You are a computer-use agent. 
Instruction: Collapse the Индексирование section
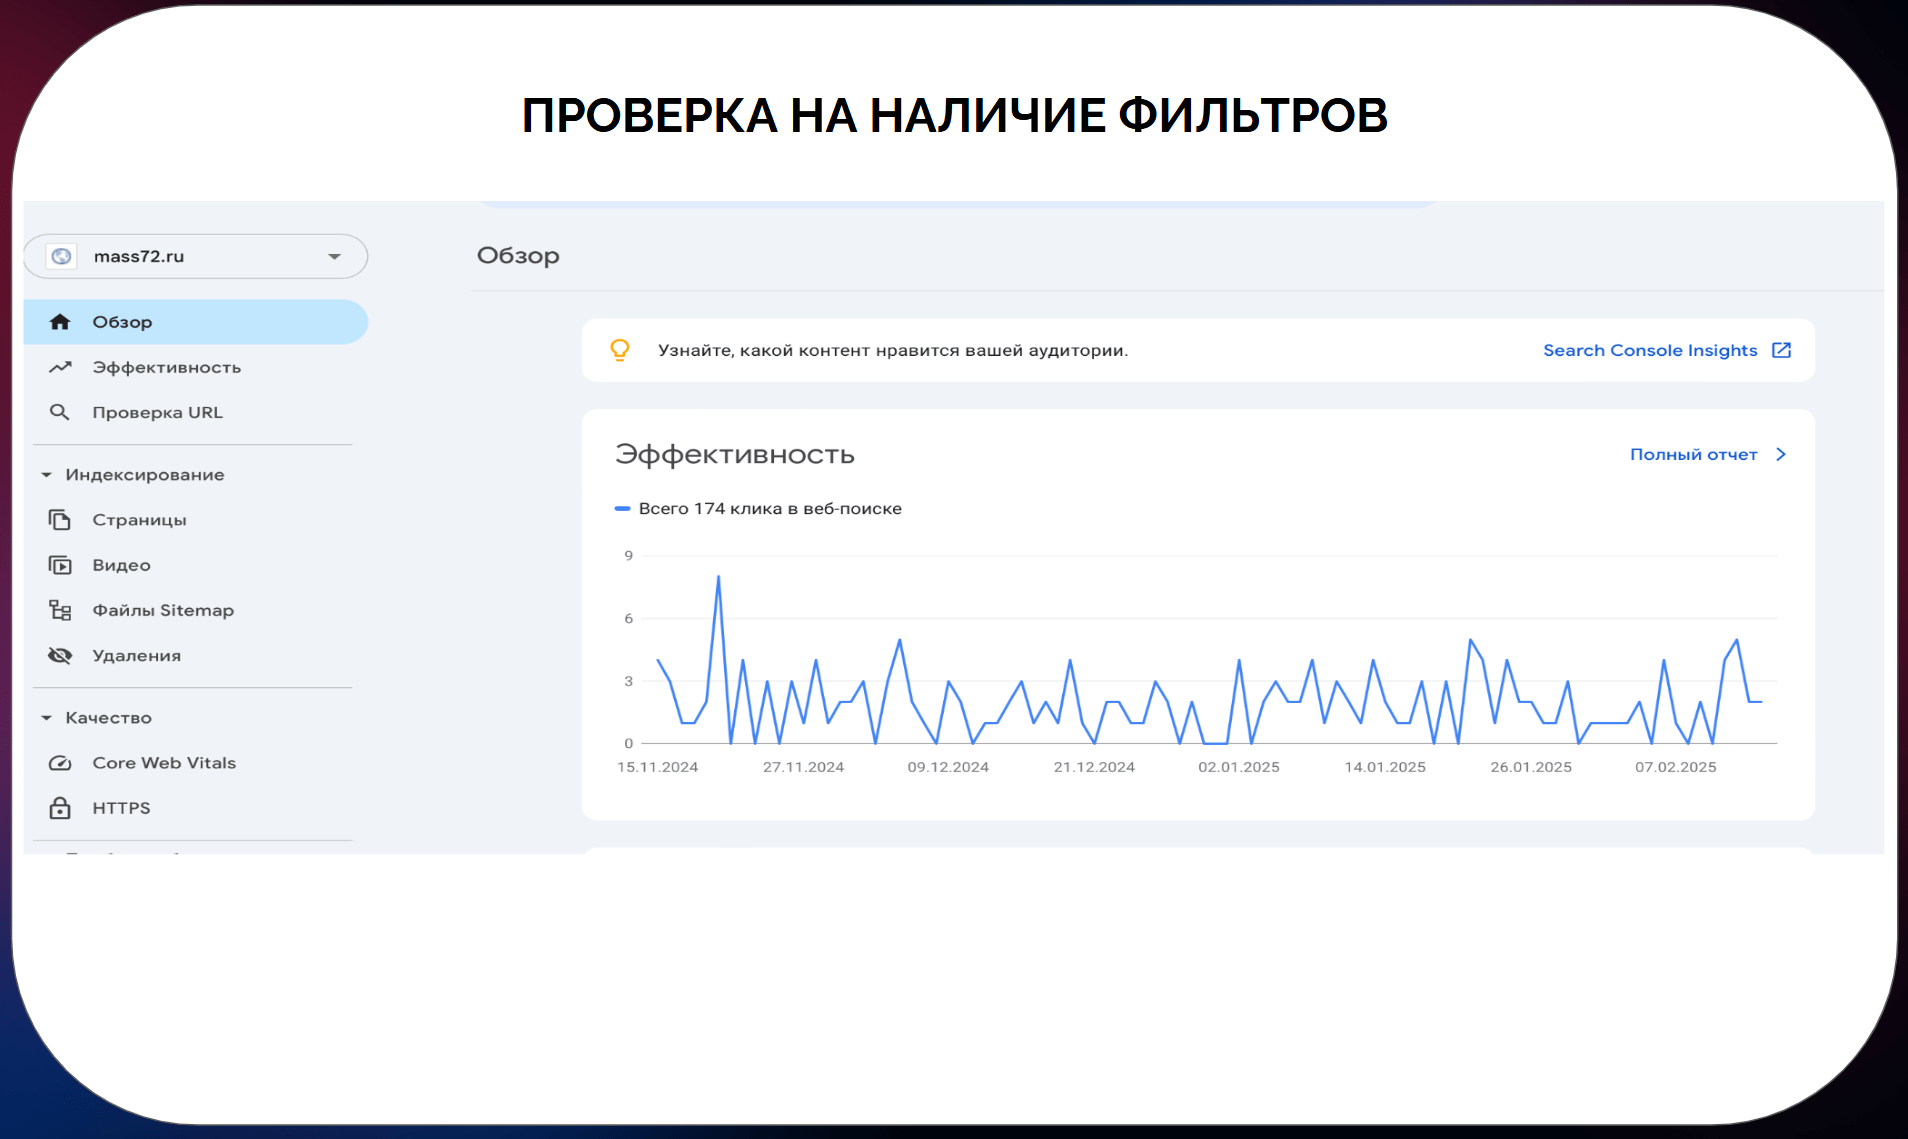(x=46, y=475)
